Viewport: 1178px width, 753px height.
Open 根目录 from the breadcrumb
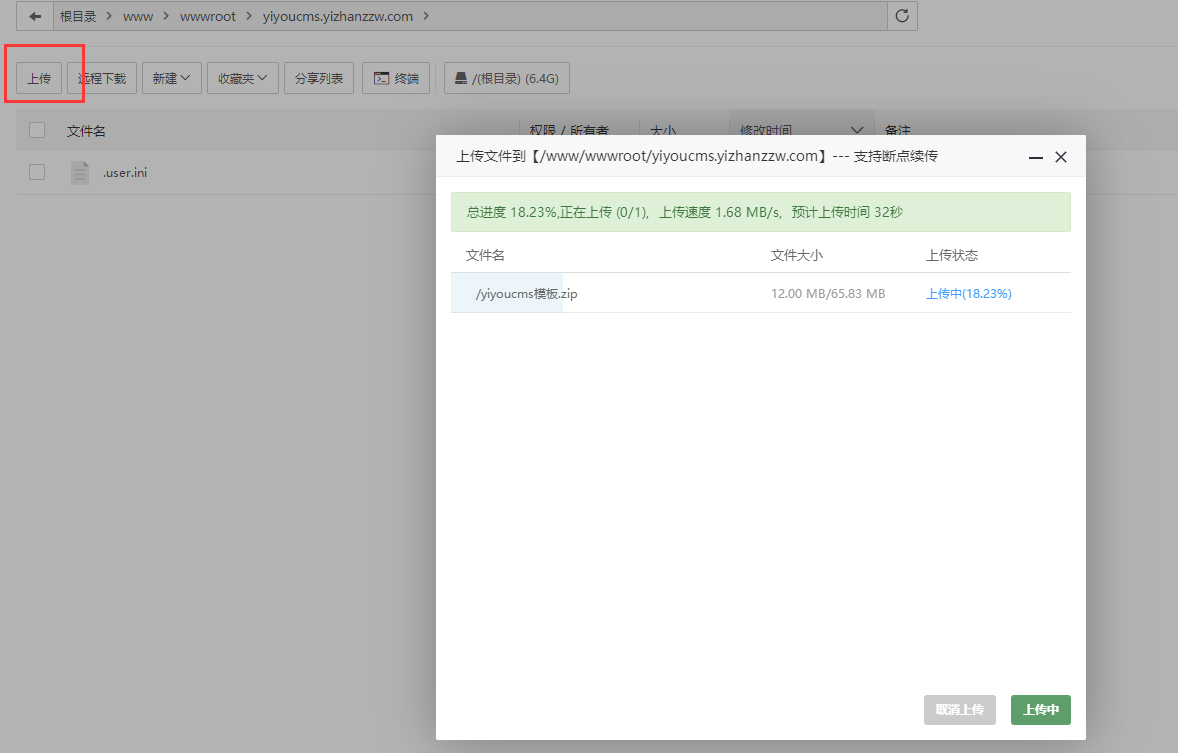tap(79, 16)
